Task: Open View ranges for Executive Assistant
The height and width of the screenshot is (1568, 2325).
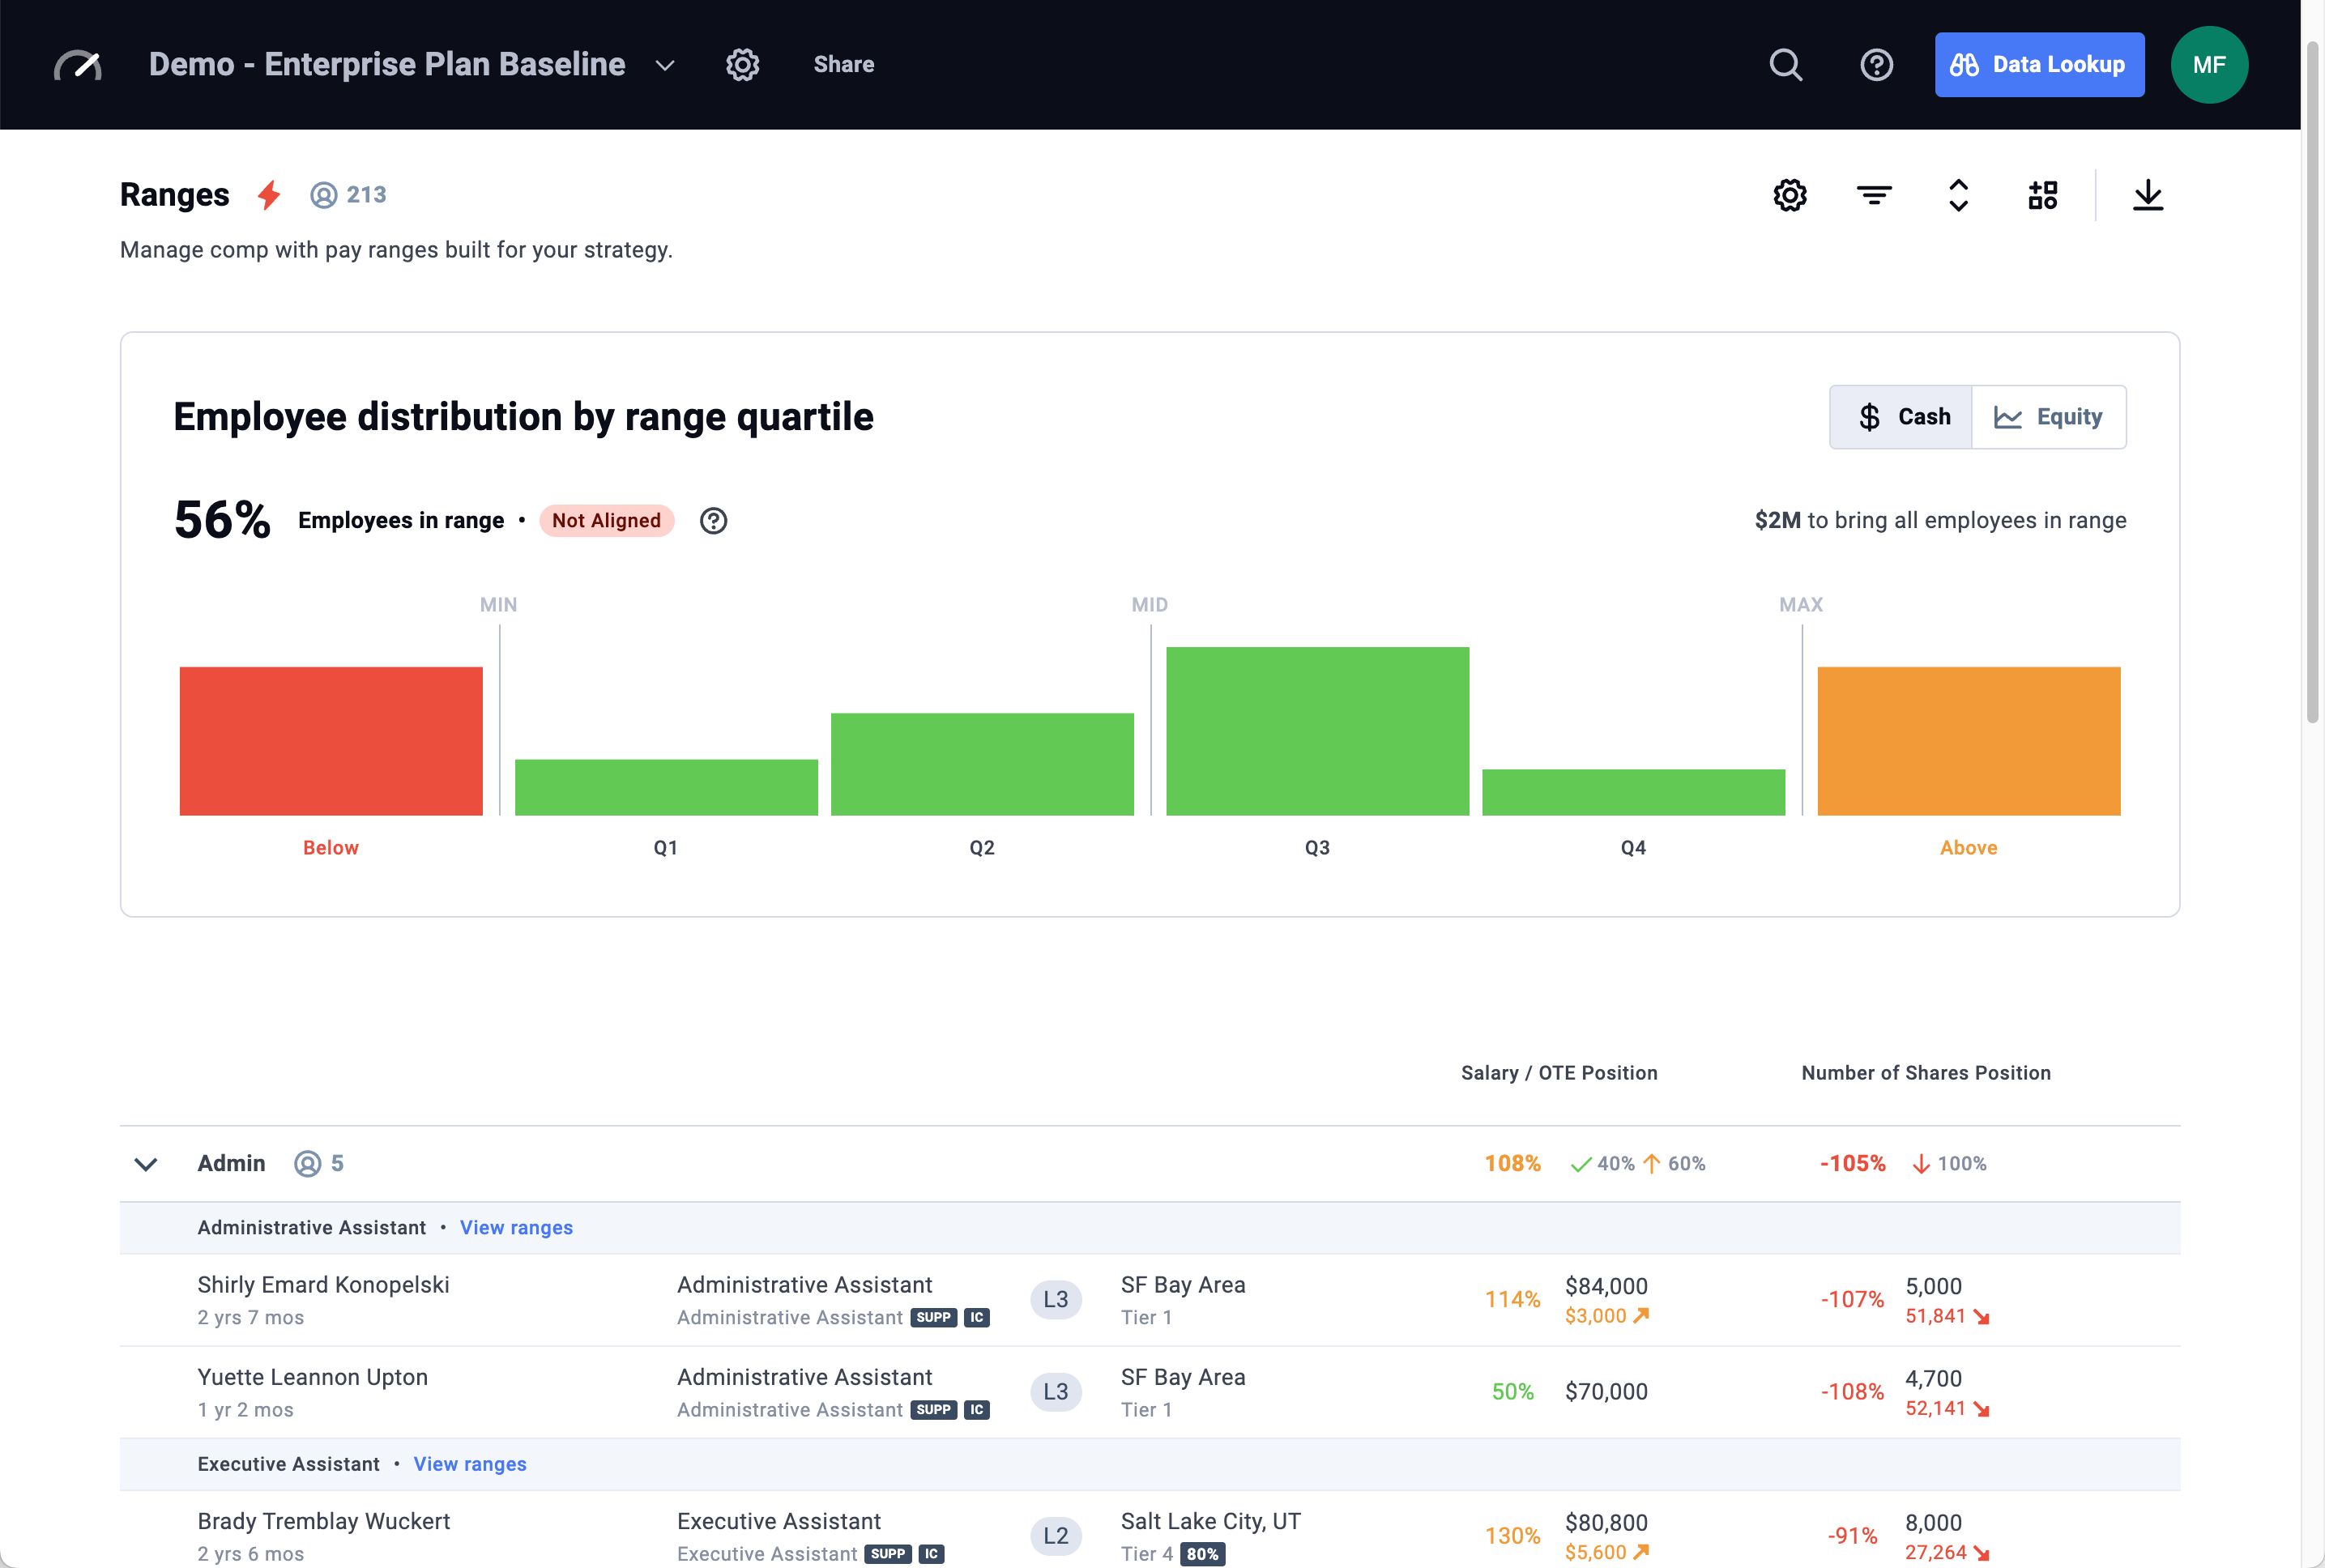Action: pyautogui.click(x=470, y=1463)
